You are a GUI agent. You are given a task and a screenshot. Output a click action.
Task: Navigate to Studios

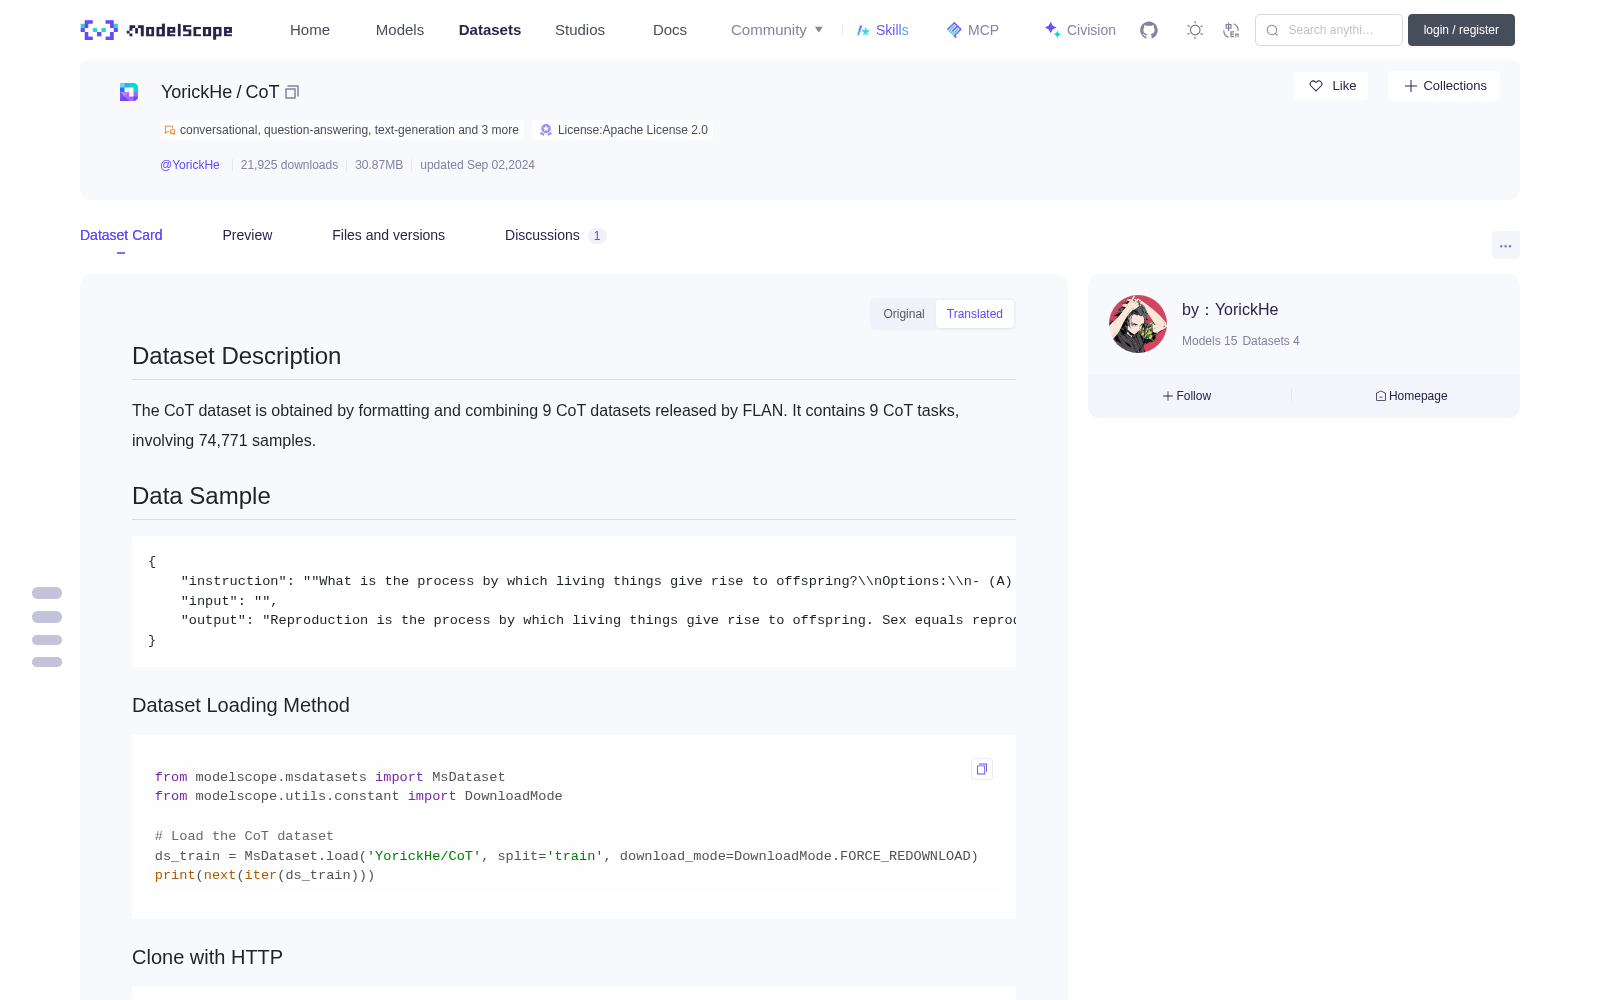coord(580,30)
